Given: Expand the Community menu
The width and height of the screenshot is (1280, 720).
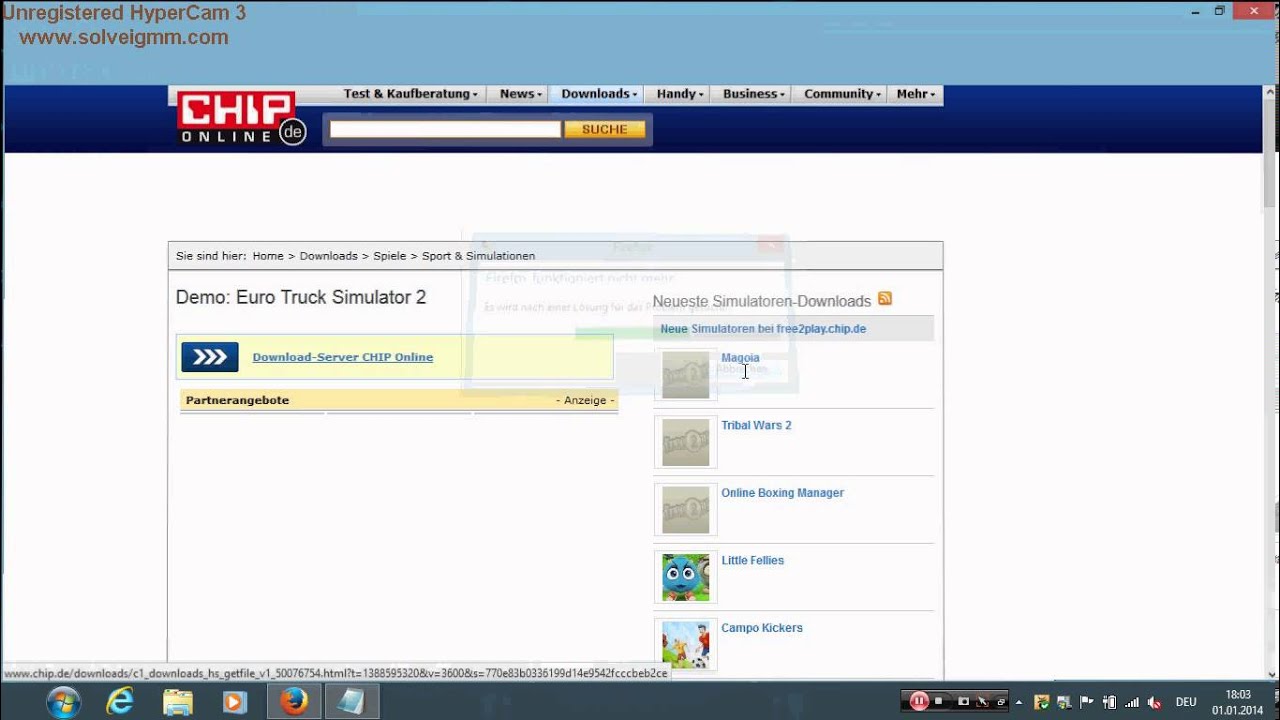Looking at the screenshot, I should tap(842, 94).
